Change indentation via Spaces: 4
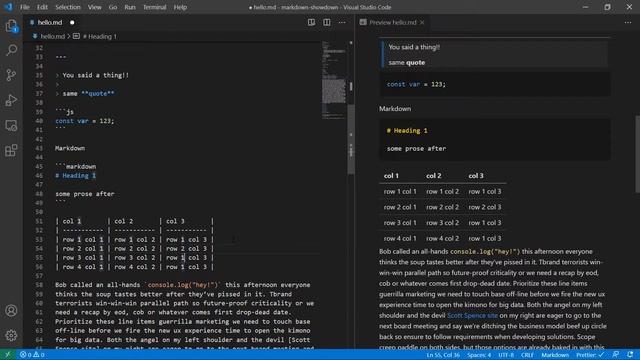The image size is (640, 360). pyautogui.click(x=479, y=355)
